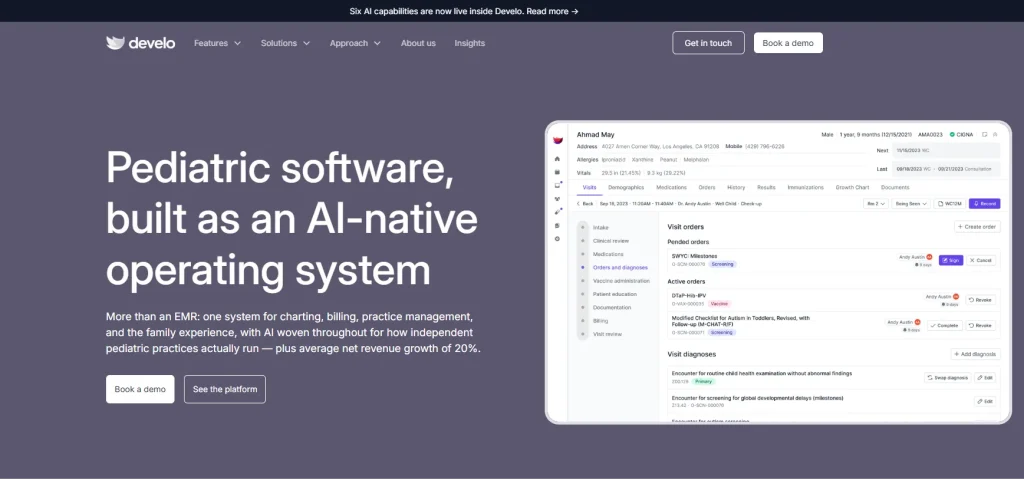Click the green CIGNA insurance status

point(961,135)
